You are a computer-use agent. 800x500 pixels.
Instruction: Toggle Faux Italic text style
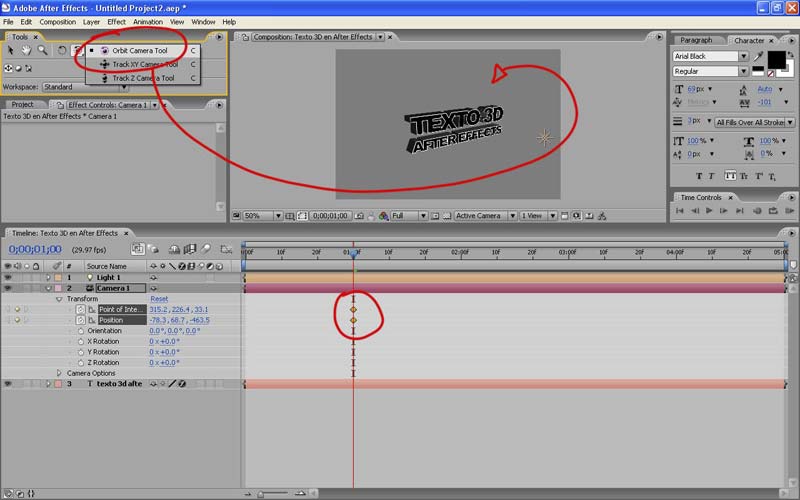point(711,176)
